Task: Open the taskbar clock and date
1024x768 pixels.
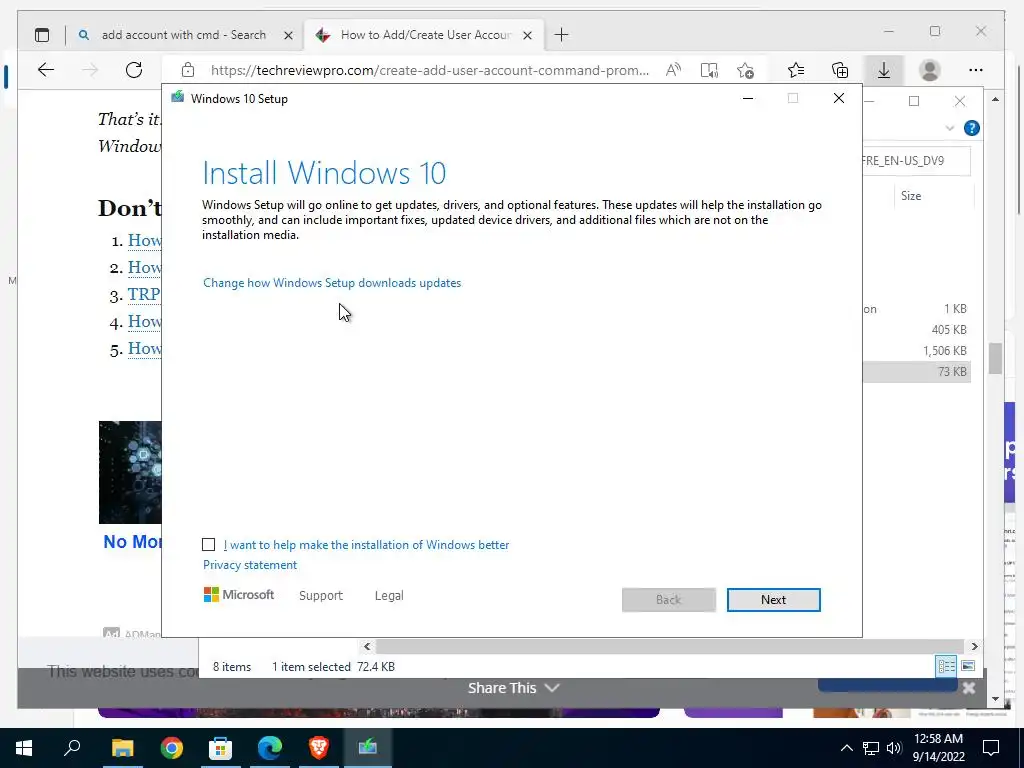Action: coord(938,748)
